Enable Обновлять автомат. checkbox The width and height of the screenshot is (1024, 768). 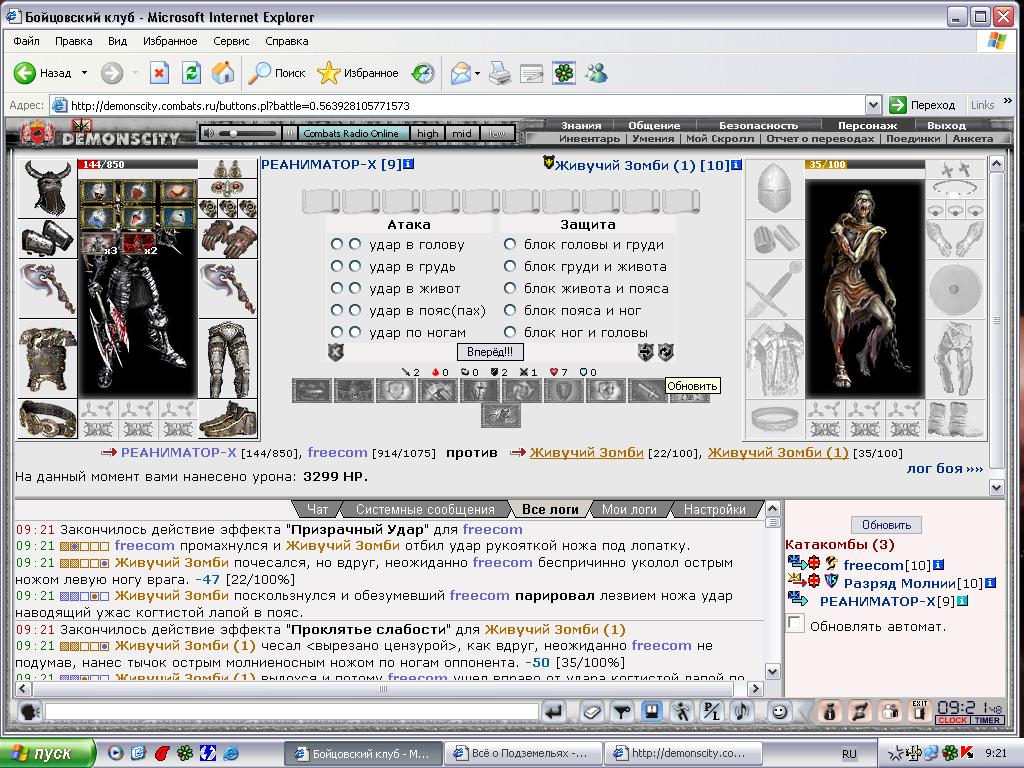coord(795,623)
